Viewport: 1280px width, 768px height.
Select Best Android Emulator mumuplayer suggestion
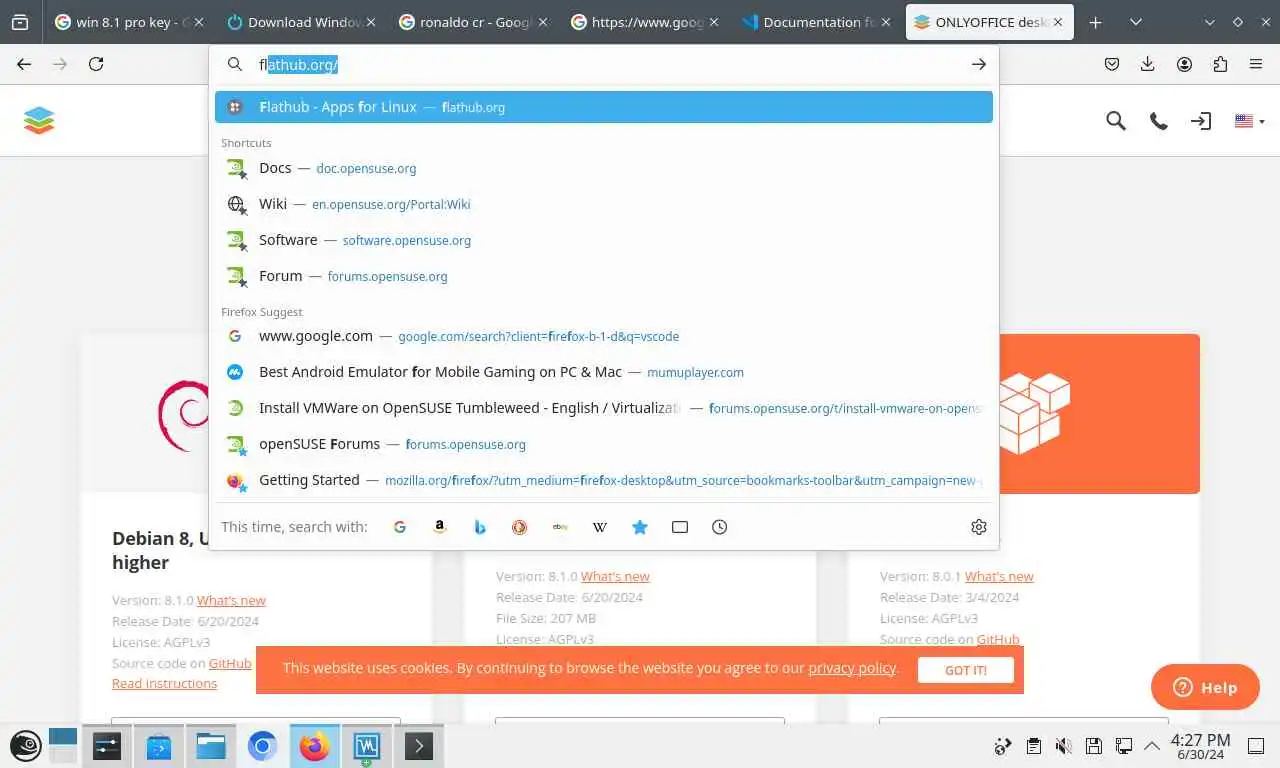coord(604,372)
